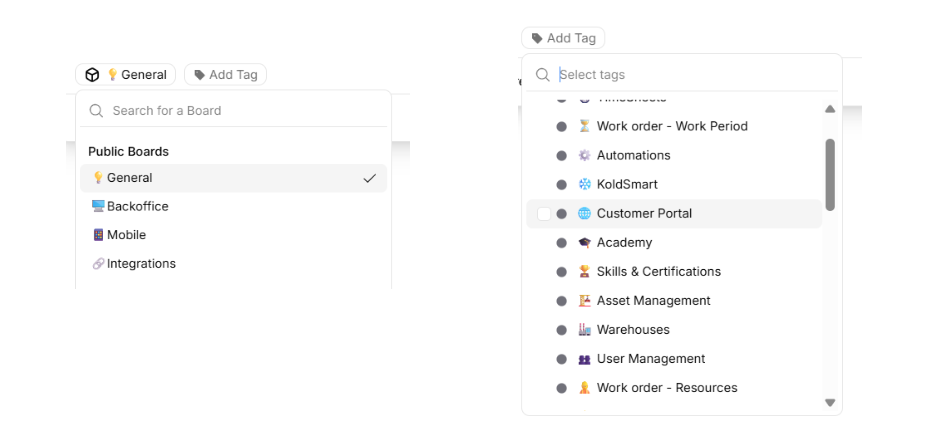Click the magnifier icon in the board search
The width and height of the screenshot is (949, 432).
point(97,111)
